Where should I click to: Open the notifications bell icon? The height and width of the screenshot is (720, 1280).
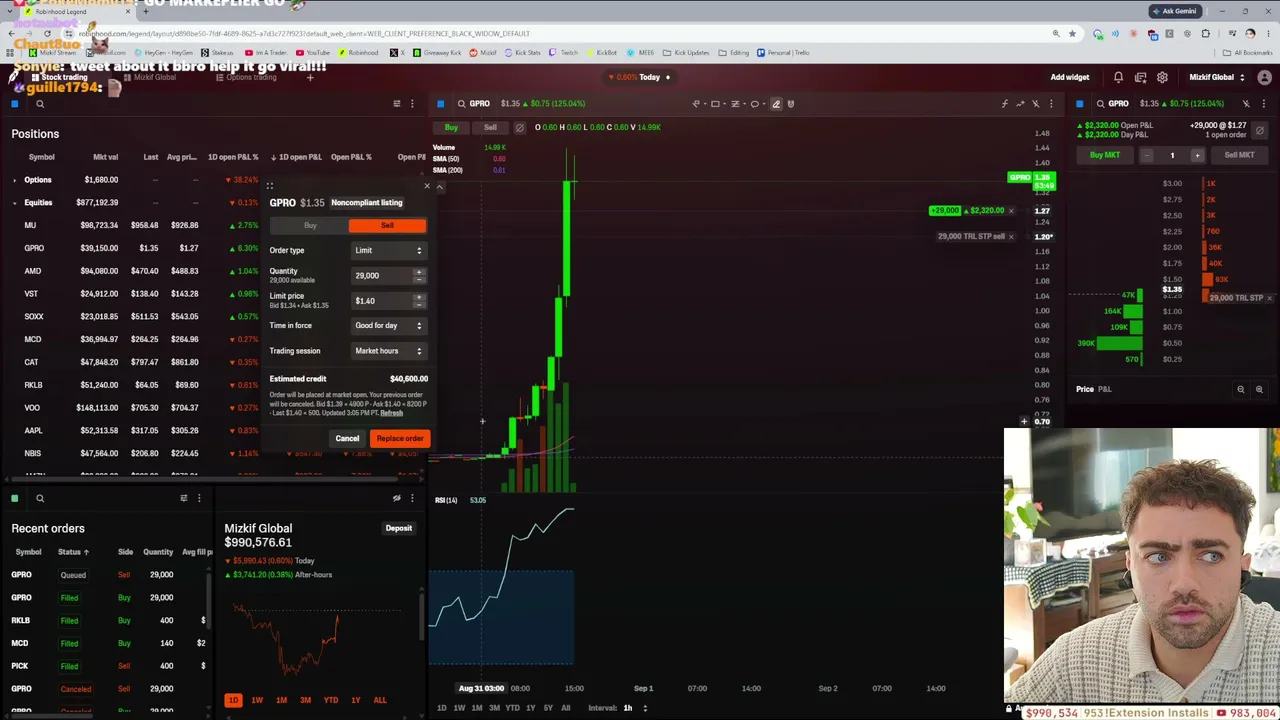tap(1118, 77)
